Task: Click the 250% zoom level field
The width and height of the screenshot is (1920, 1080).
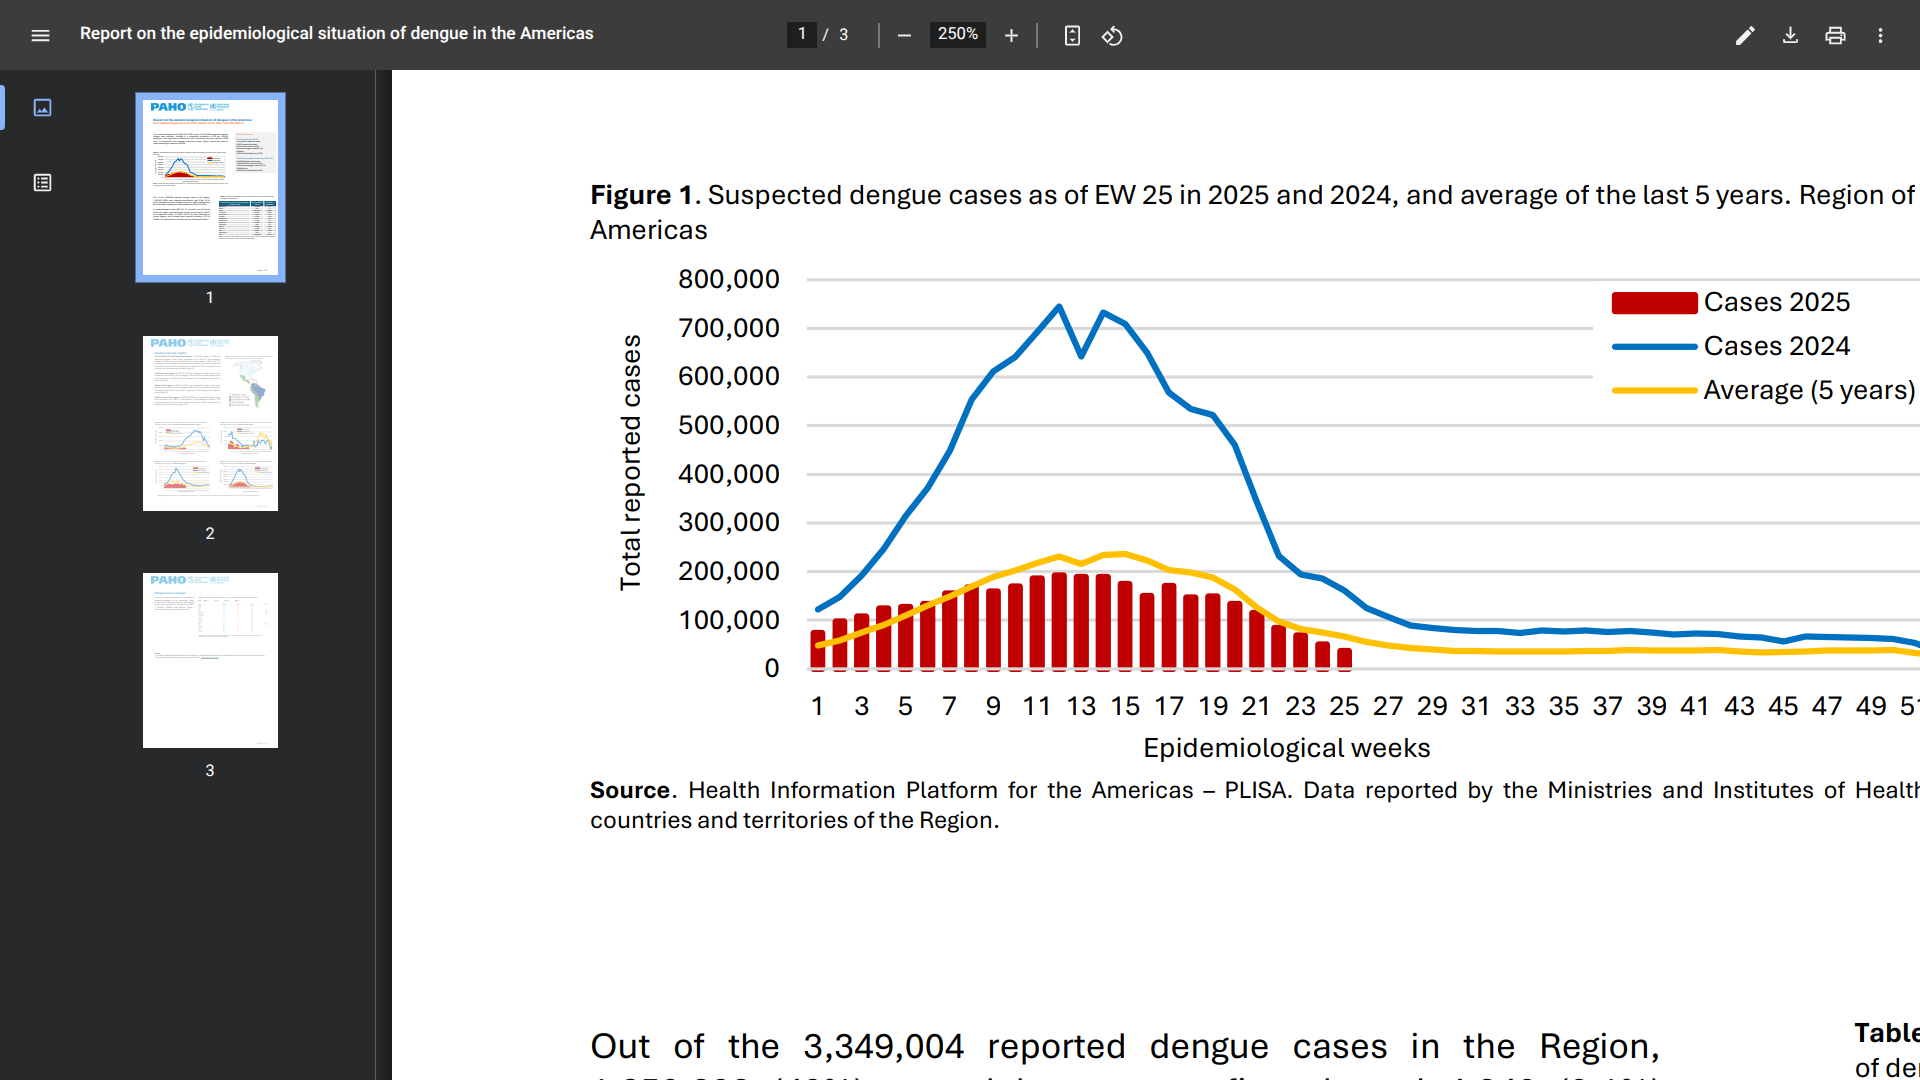Action: (957, 34)
